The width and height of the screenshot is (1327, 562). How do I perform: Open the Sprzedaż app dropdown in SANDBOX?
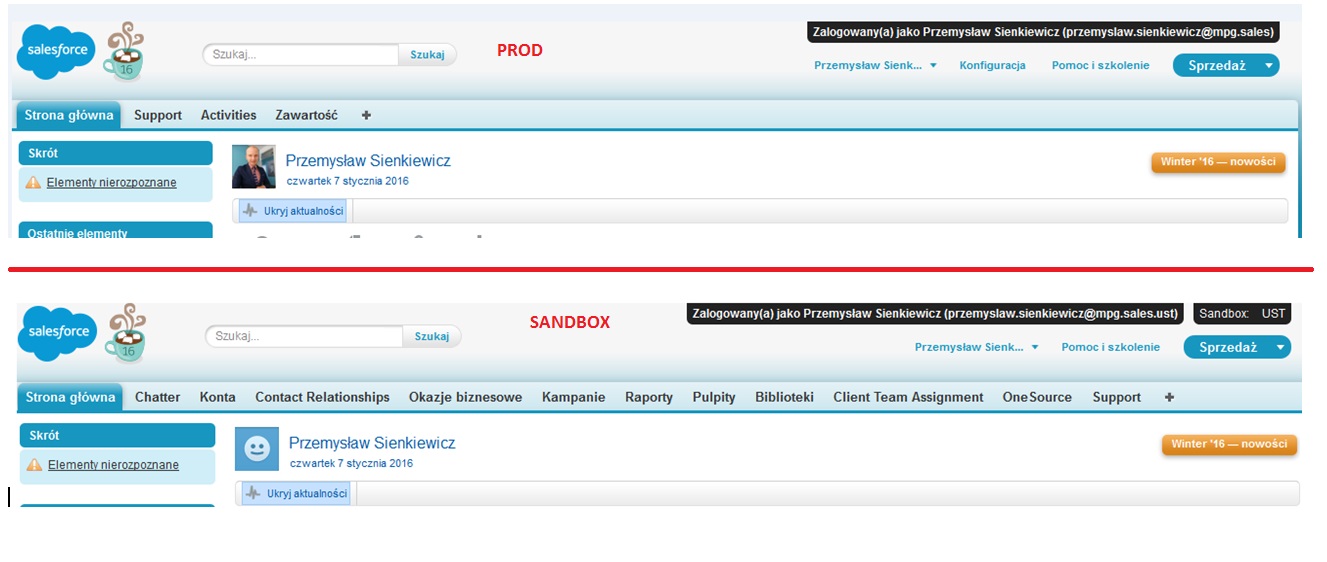(1237, 347)
